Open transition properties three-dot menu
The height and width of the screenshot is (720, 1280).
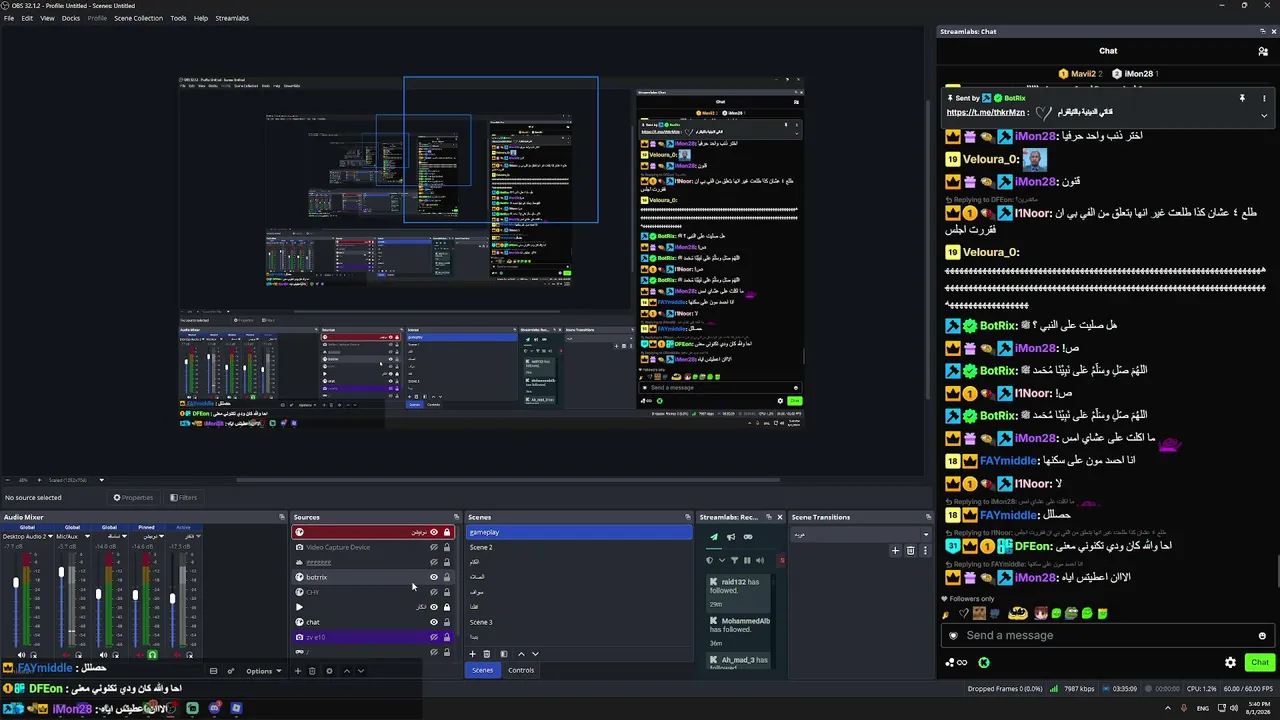pos(924,550)
